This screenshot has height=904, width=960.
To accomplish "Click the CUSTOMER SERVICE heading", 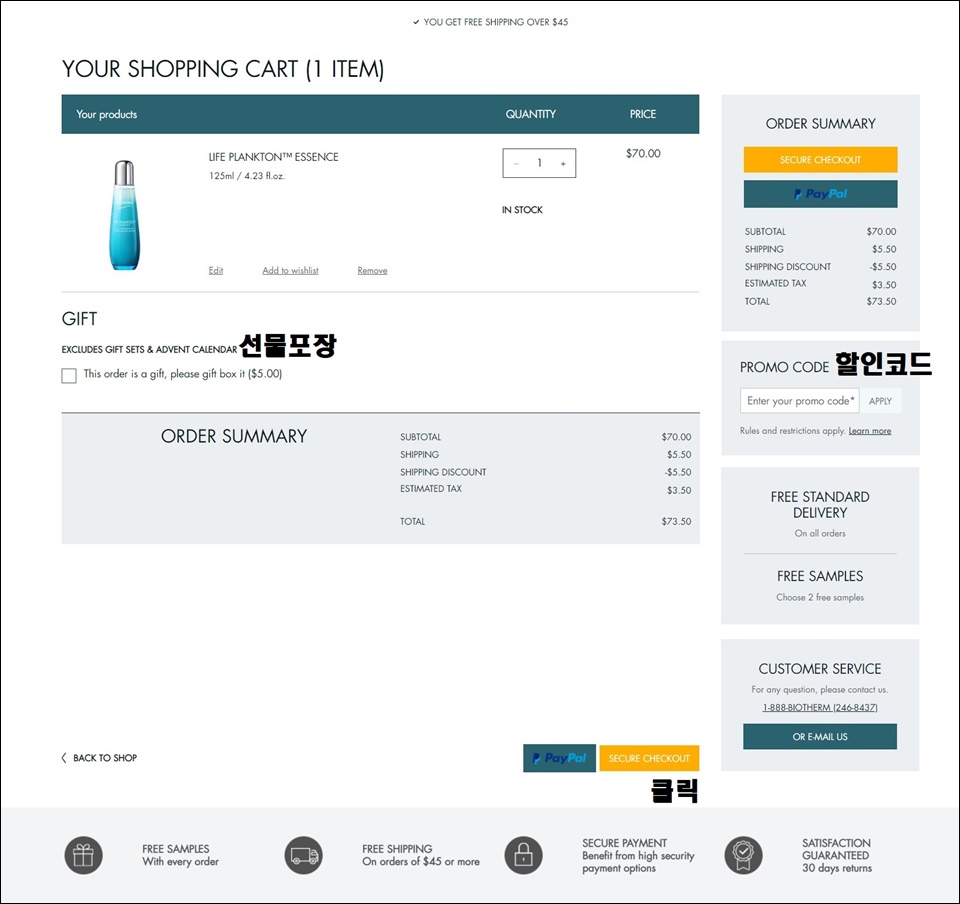I will tap(820, 669).
